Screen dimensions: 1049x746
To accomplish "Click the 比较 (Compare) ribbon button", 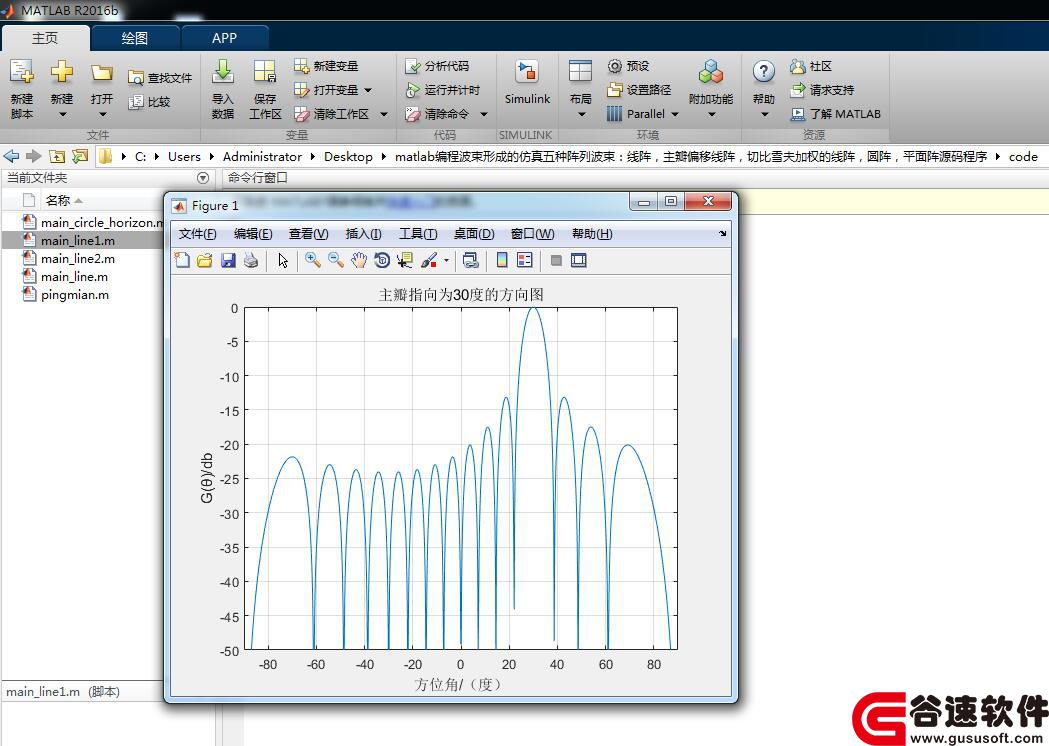I will [x=149, y=102].
